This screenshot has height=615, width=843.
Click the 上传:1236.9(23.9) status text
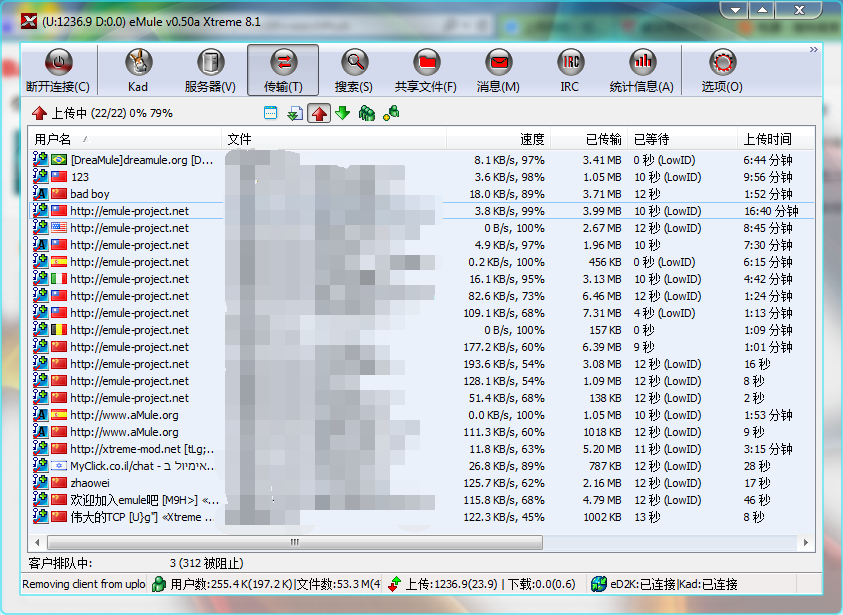tap(451, 584)
